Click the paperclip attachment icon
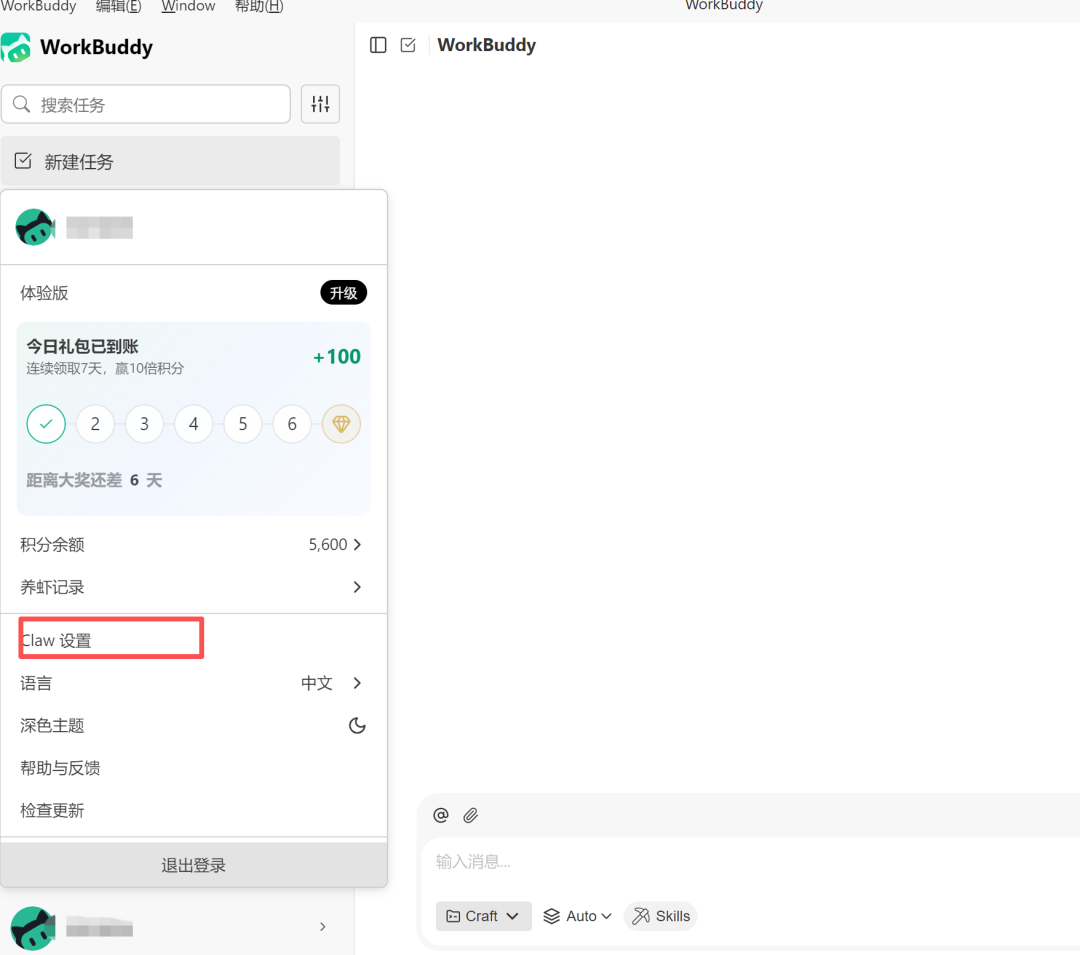 click(x=471, y=815)
